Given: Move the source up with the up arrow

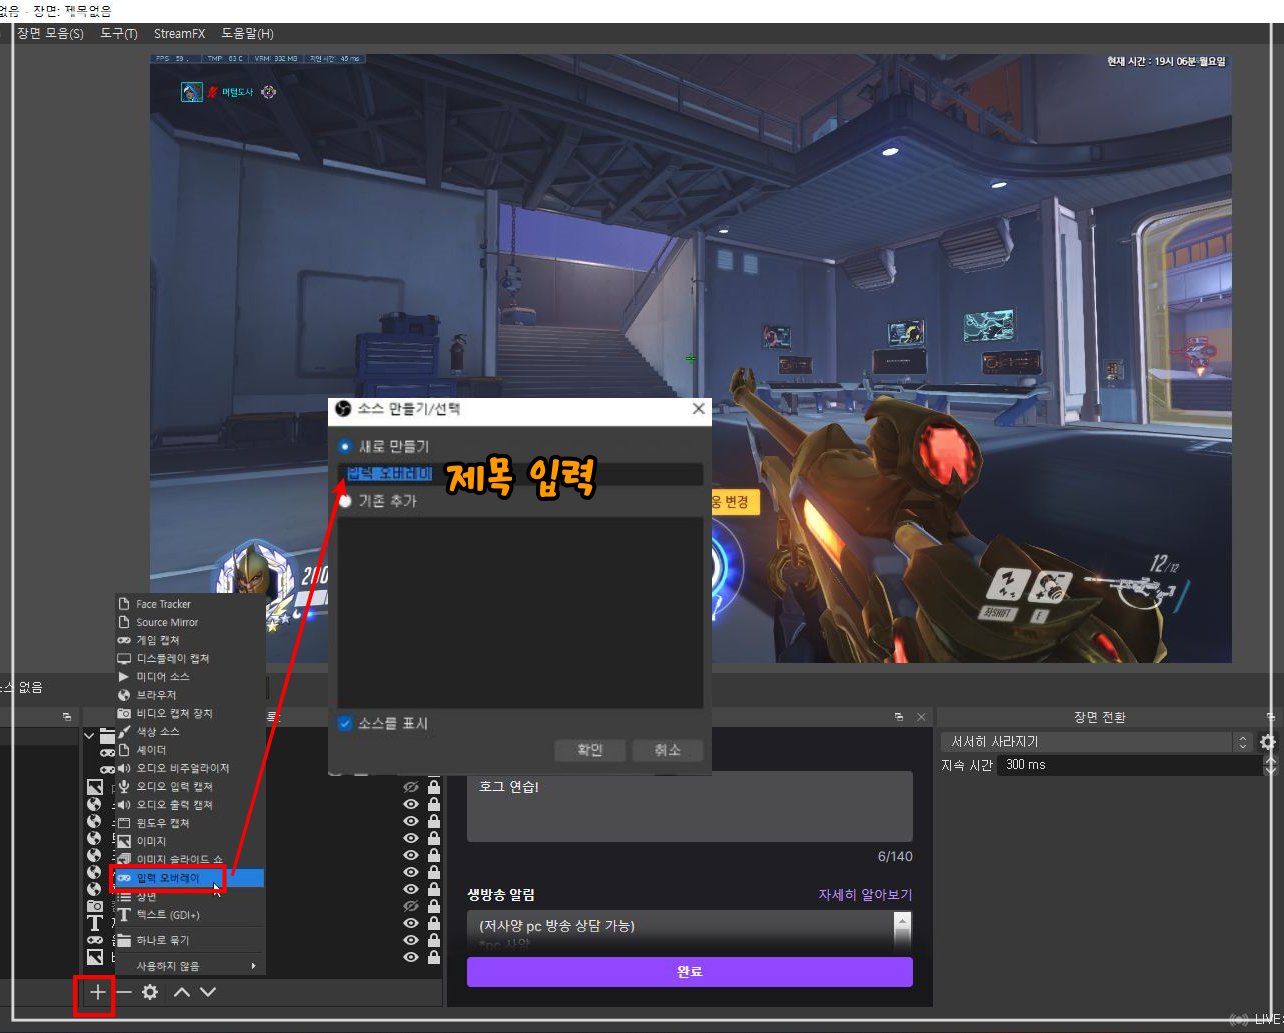Looking at the screenshot, I should (181, 992).
